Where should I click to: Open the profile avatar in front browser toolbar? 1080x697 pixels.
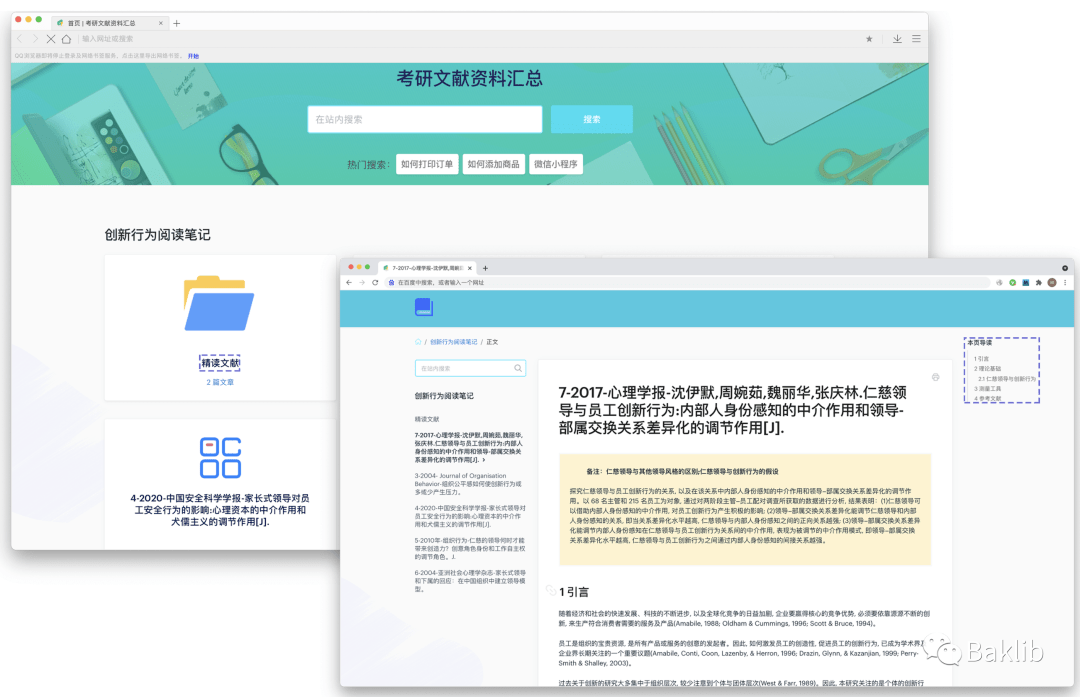[1052, 282]
